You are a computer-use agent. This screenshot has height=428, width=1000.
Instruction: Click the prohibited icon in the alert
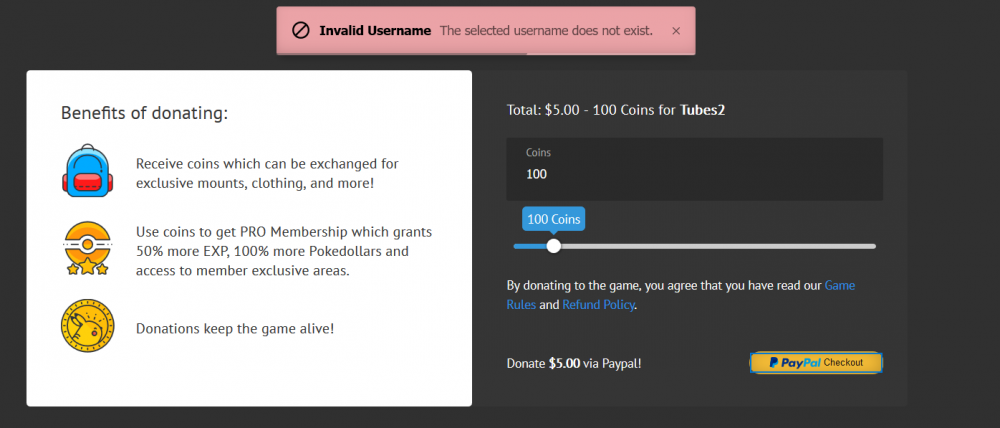(x=300, y=31)
